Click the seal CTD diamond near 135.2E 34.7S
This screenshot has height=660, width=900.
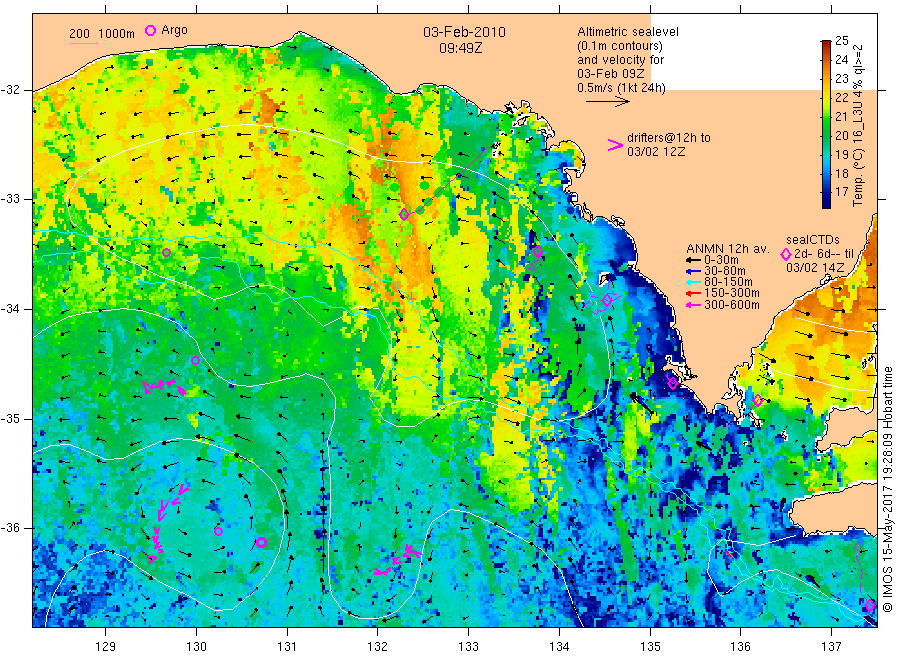pyautogui.click(x=673, y=382)
